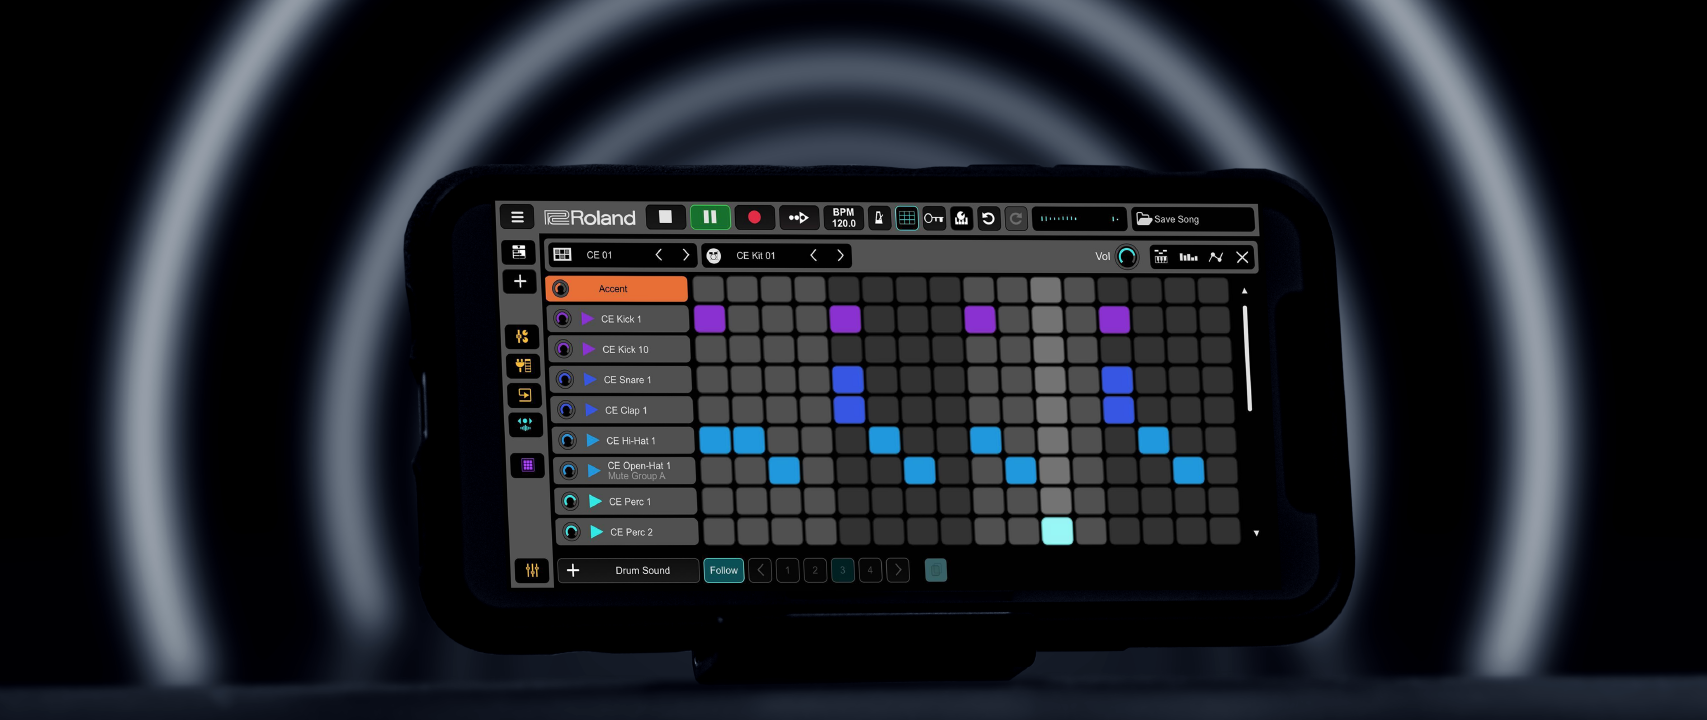Select the purple drum pad grid icon
The height and width of the screenshot is (720, 1707).
coord(527,465)
